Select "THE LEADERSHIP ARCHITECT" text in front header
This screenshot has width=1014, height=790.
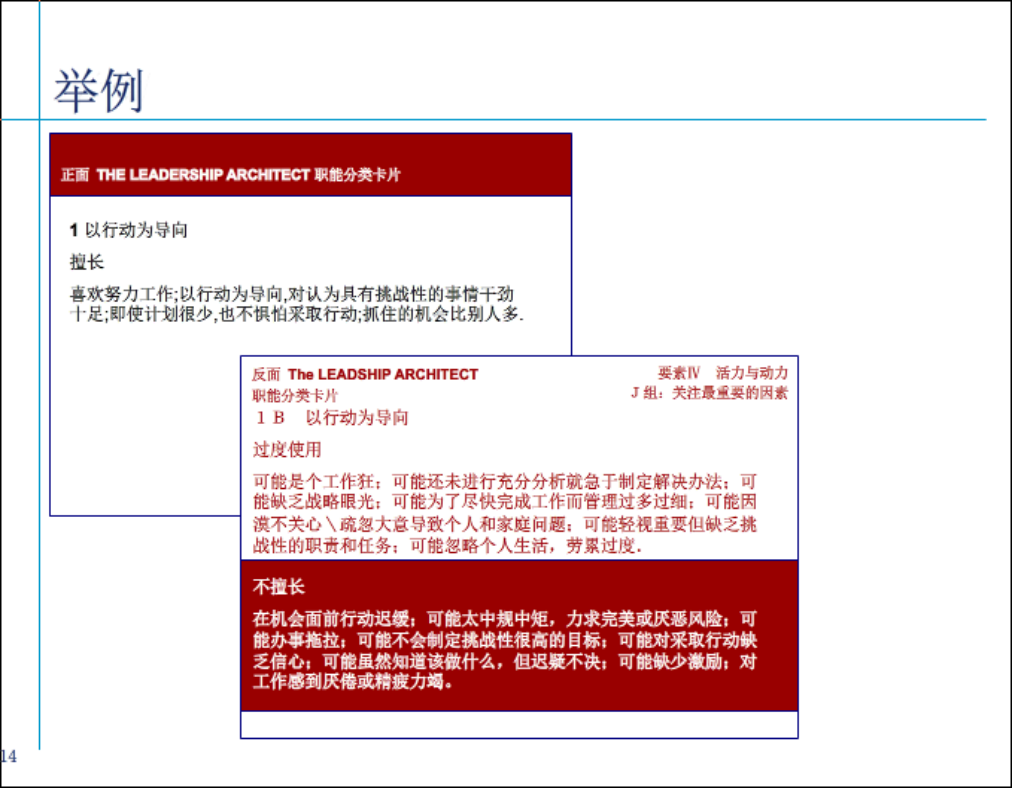203,175
